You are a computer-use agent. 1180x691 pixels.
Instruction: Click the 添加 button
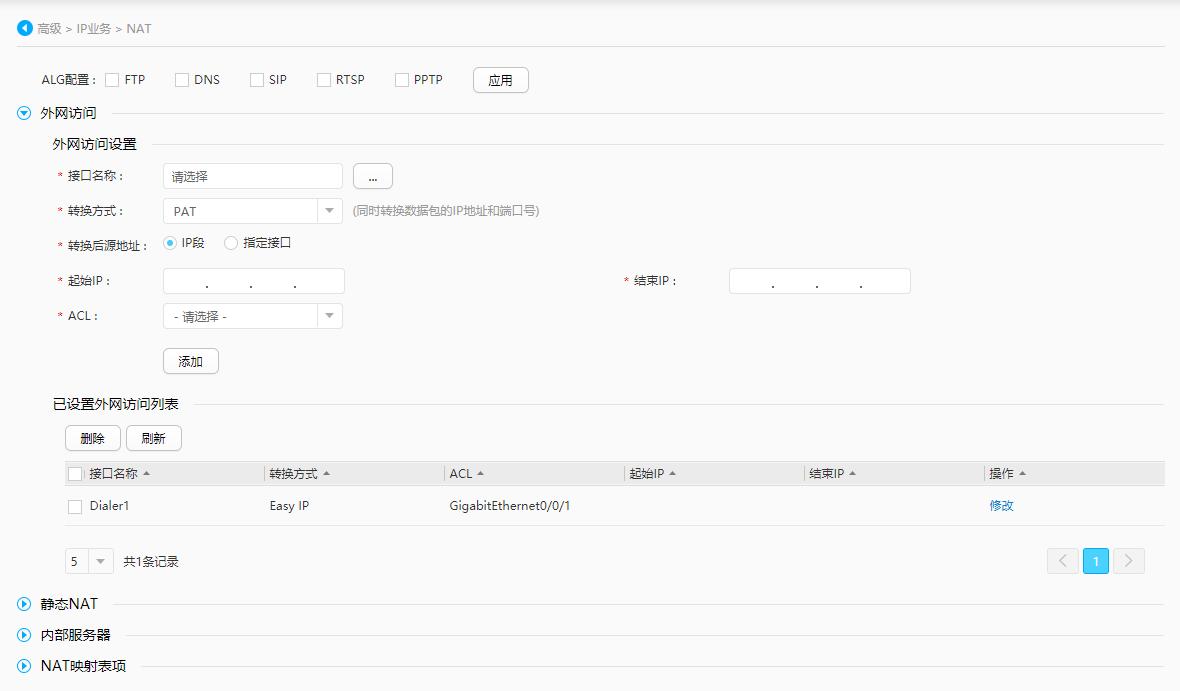click(x=190, y=361)
